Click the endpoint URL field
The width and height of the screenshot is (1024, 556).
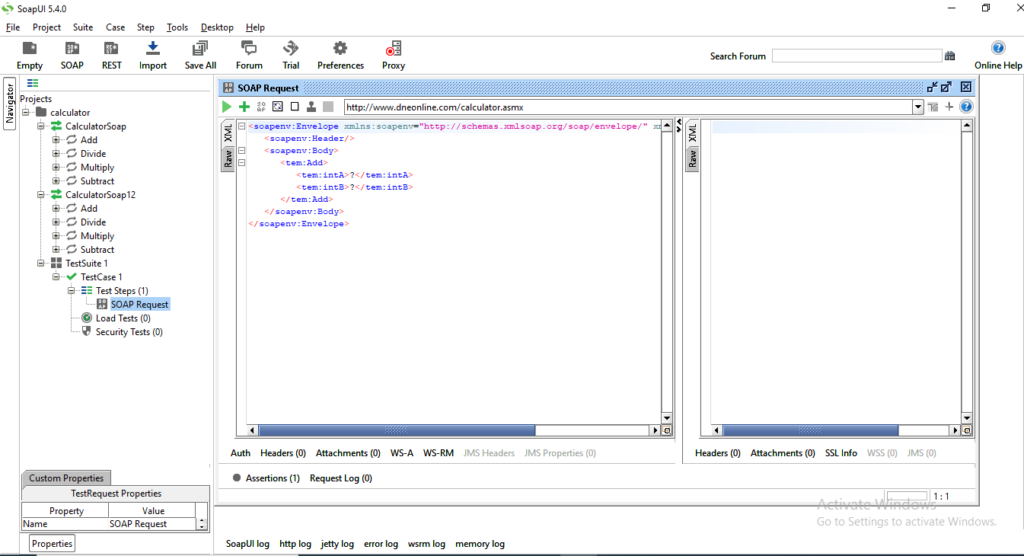tap(628, 107)
